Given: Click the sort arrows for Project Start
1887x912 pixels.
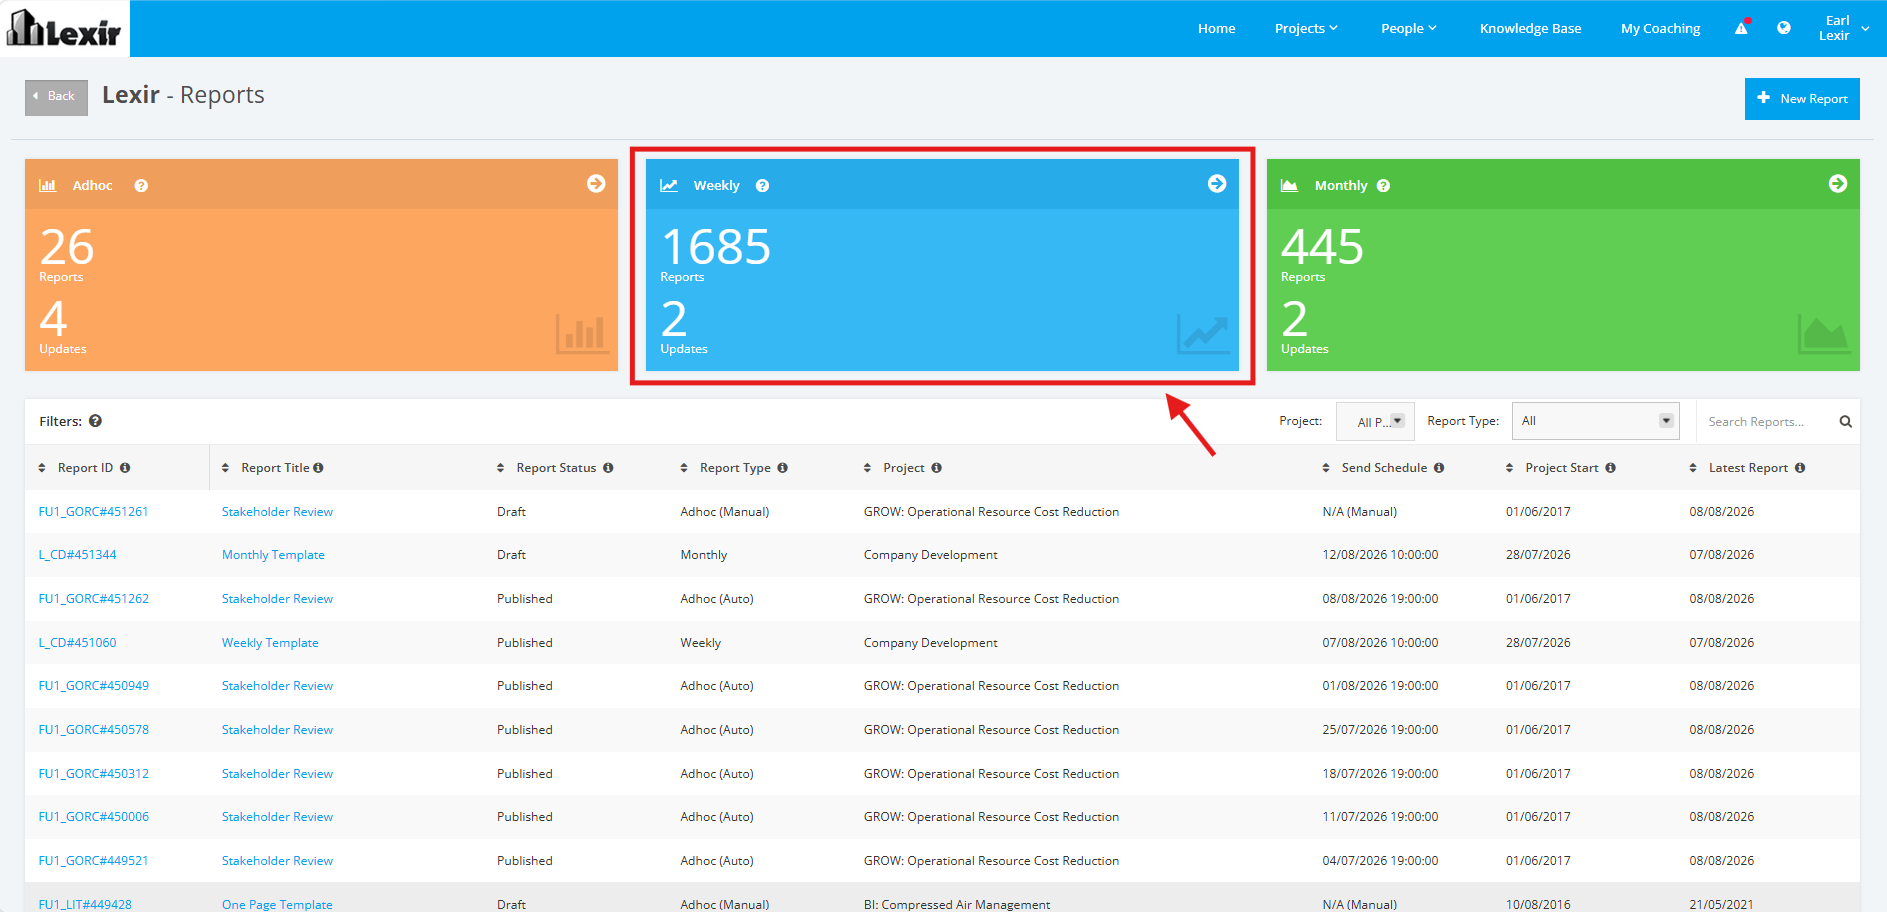Looking at the screenshot, I should [x=1509, y=468].
